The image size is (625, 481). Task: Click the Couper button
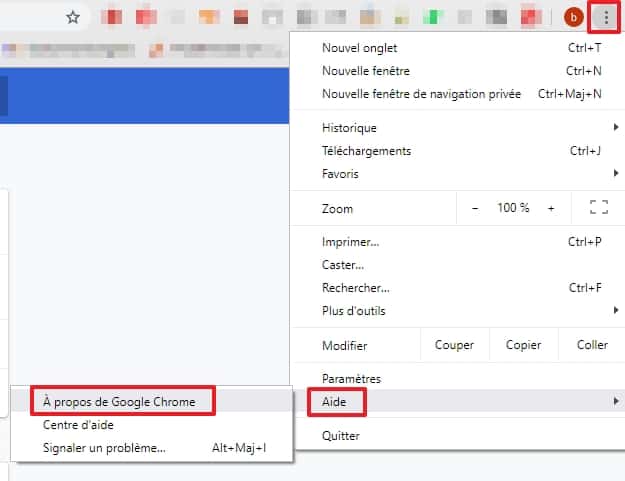(454, 345)
